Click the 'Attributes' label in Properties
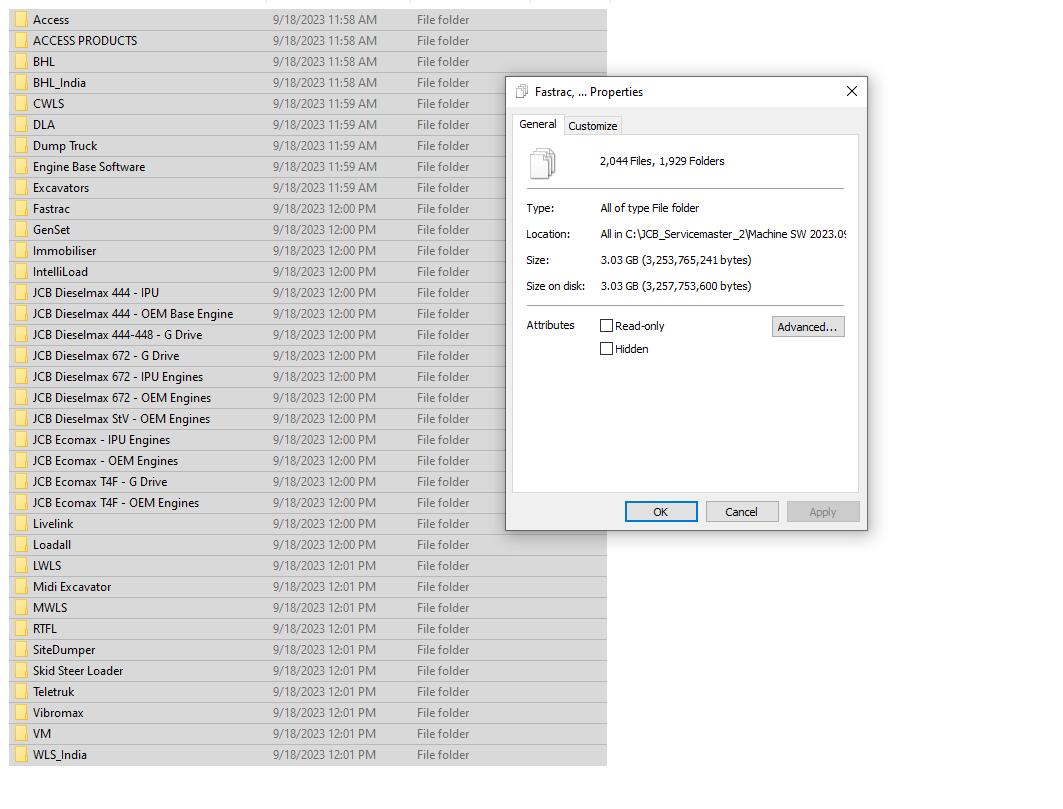The width and height of the screenshot is (1063, 809). pos(550,325)
